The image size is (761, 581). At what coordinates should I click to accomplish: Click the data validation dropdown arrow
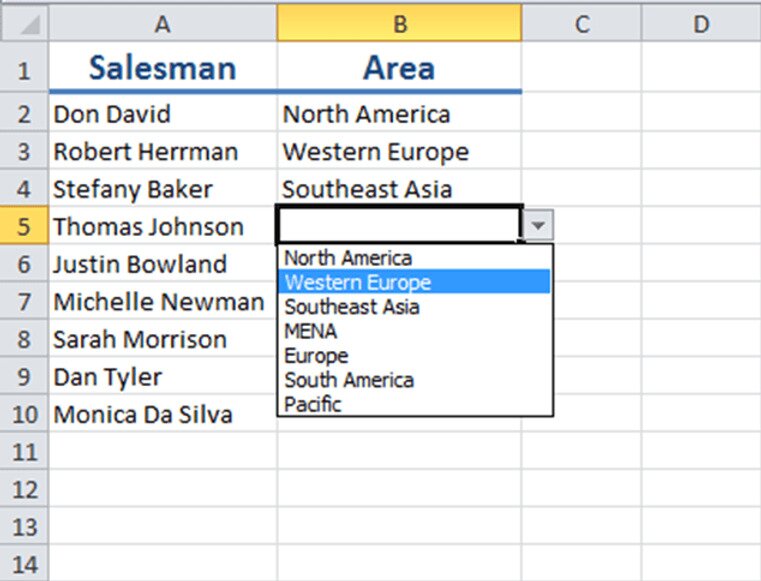point(539,226)
